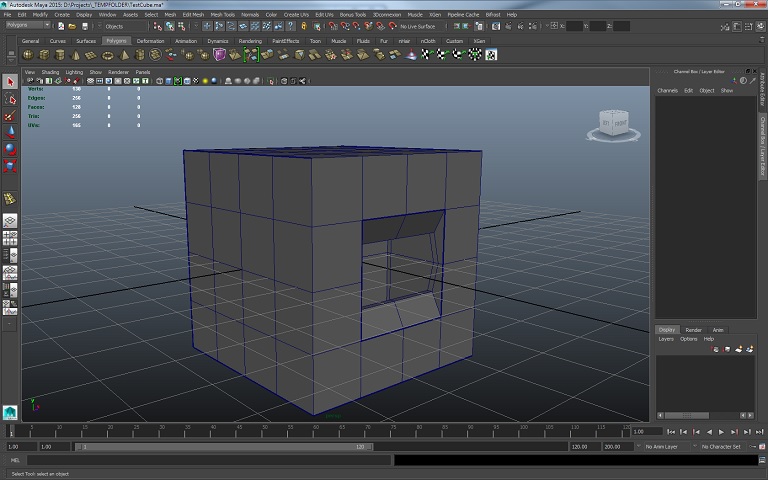Create a polygon cube from shelf

point(44,55)
